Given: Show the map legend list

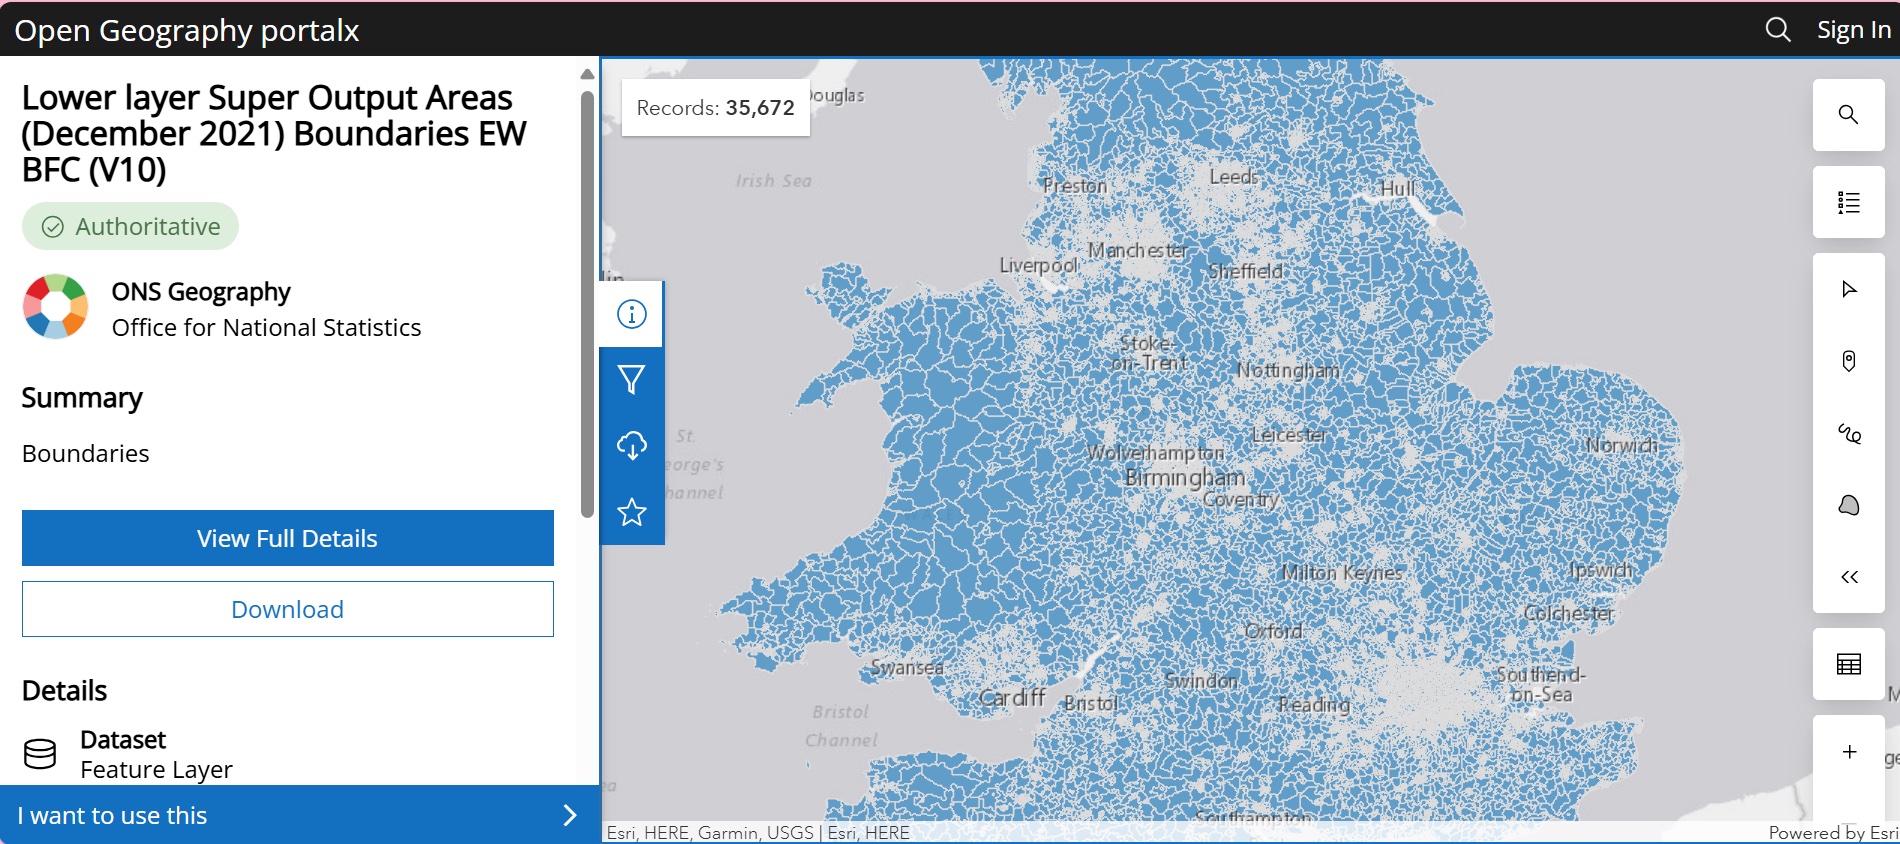Looking at the screenshot, I should pyautogui.click(x=1848, y=203).
